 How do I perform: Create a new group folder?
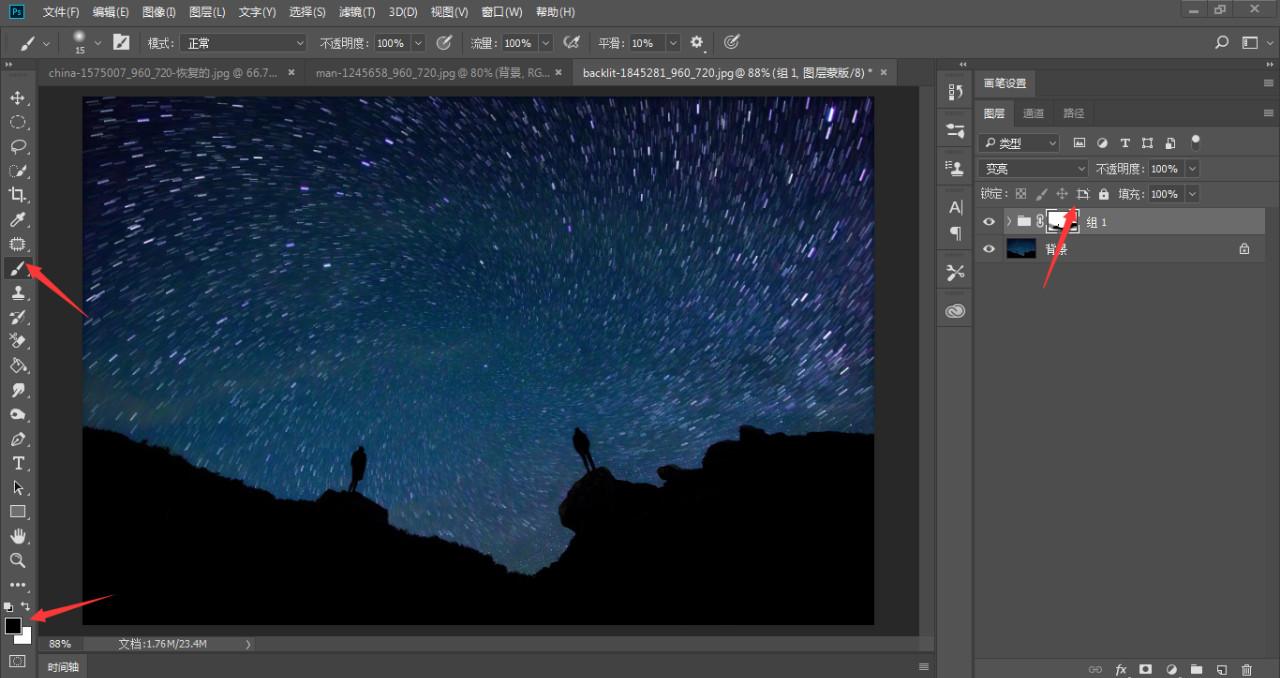click(x=1196, y=669)
